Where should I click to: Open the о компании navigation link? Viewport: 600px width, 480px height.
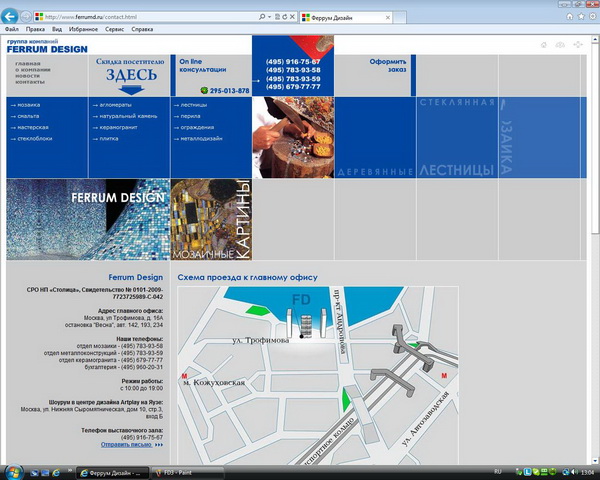(x=33, y=70)
